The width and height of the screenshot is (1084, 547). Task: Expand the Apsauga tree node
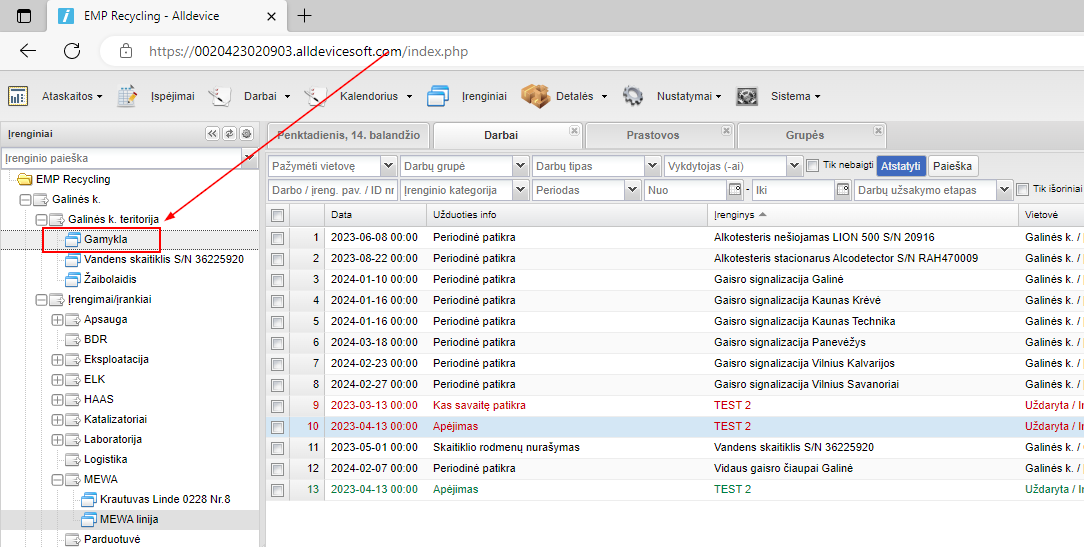57,320
